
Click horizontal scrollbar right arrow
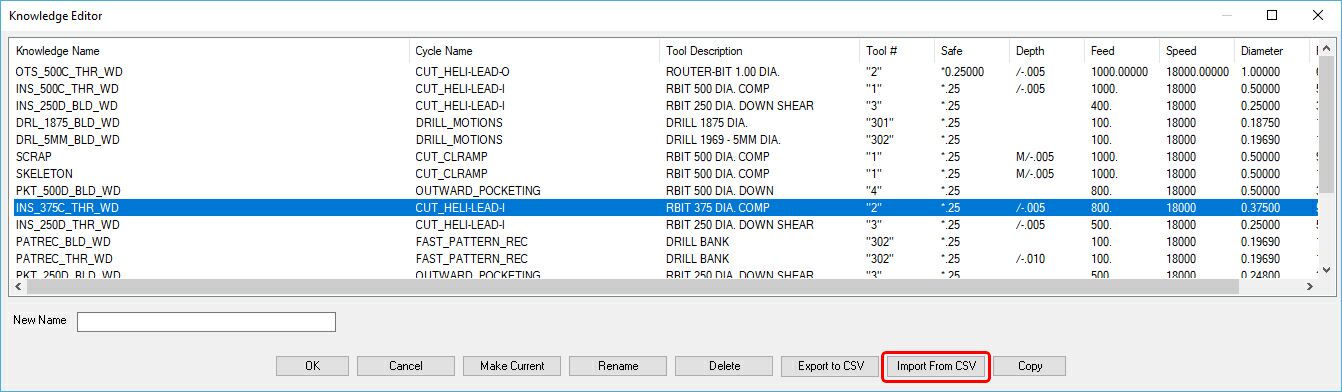(x=1310, y=287)
